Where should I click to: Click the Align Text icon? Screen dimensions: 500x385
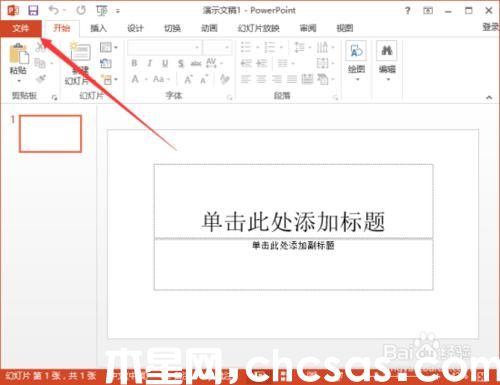pos(323,63)
